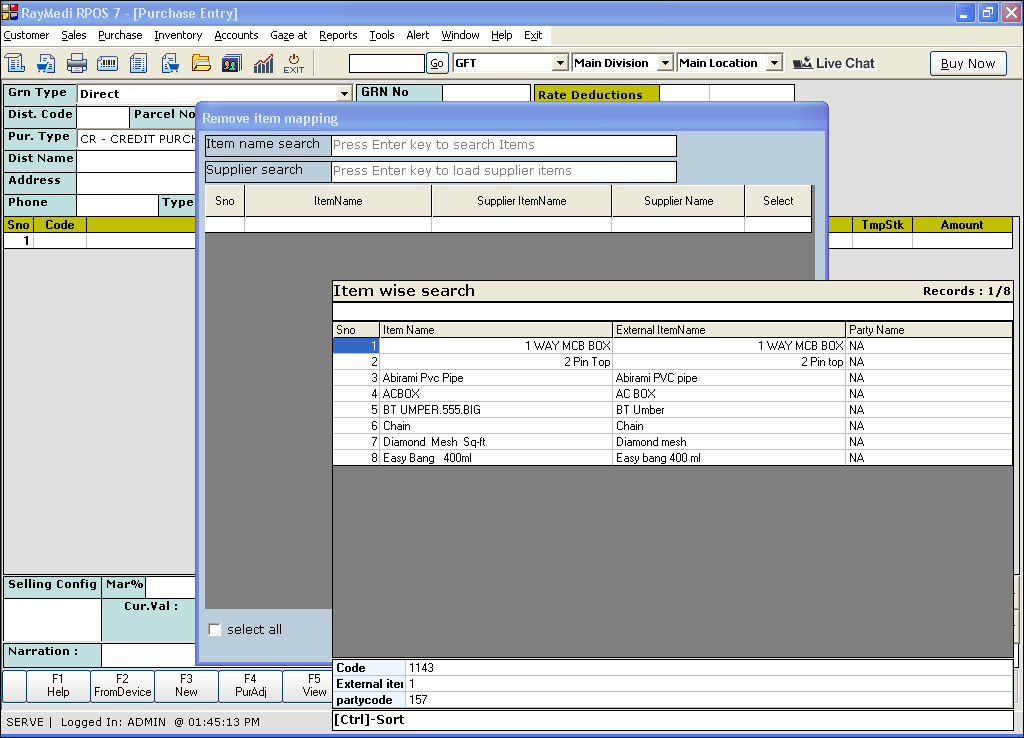Viewport: 1024px width, 738px height.
Task: Click the printer icon in toolbar
Action: [77, 63]
